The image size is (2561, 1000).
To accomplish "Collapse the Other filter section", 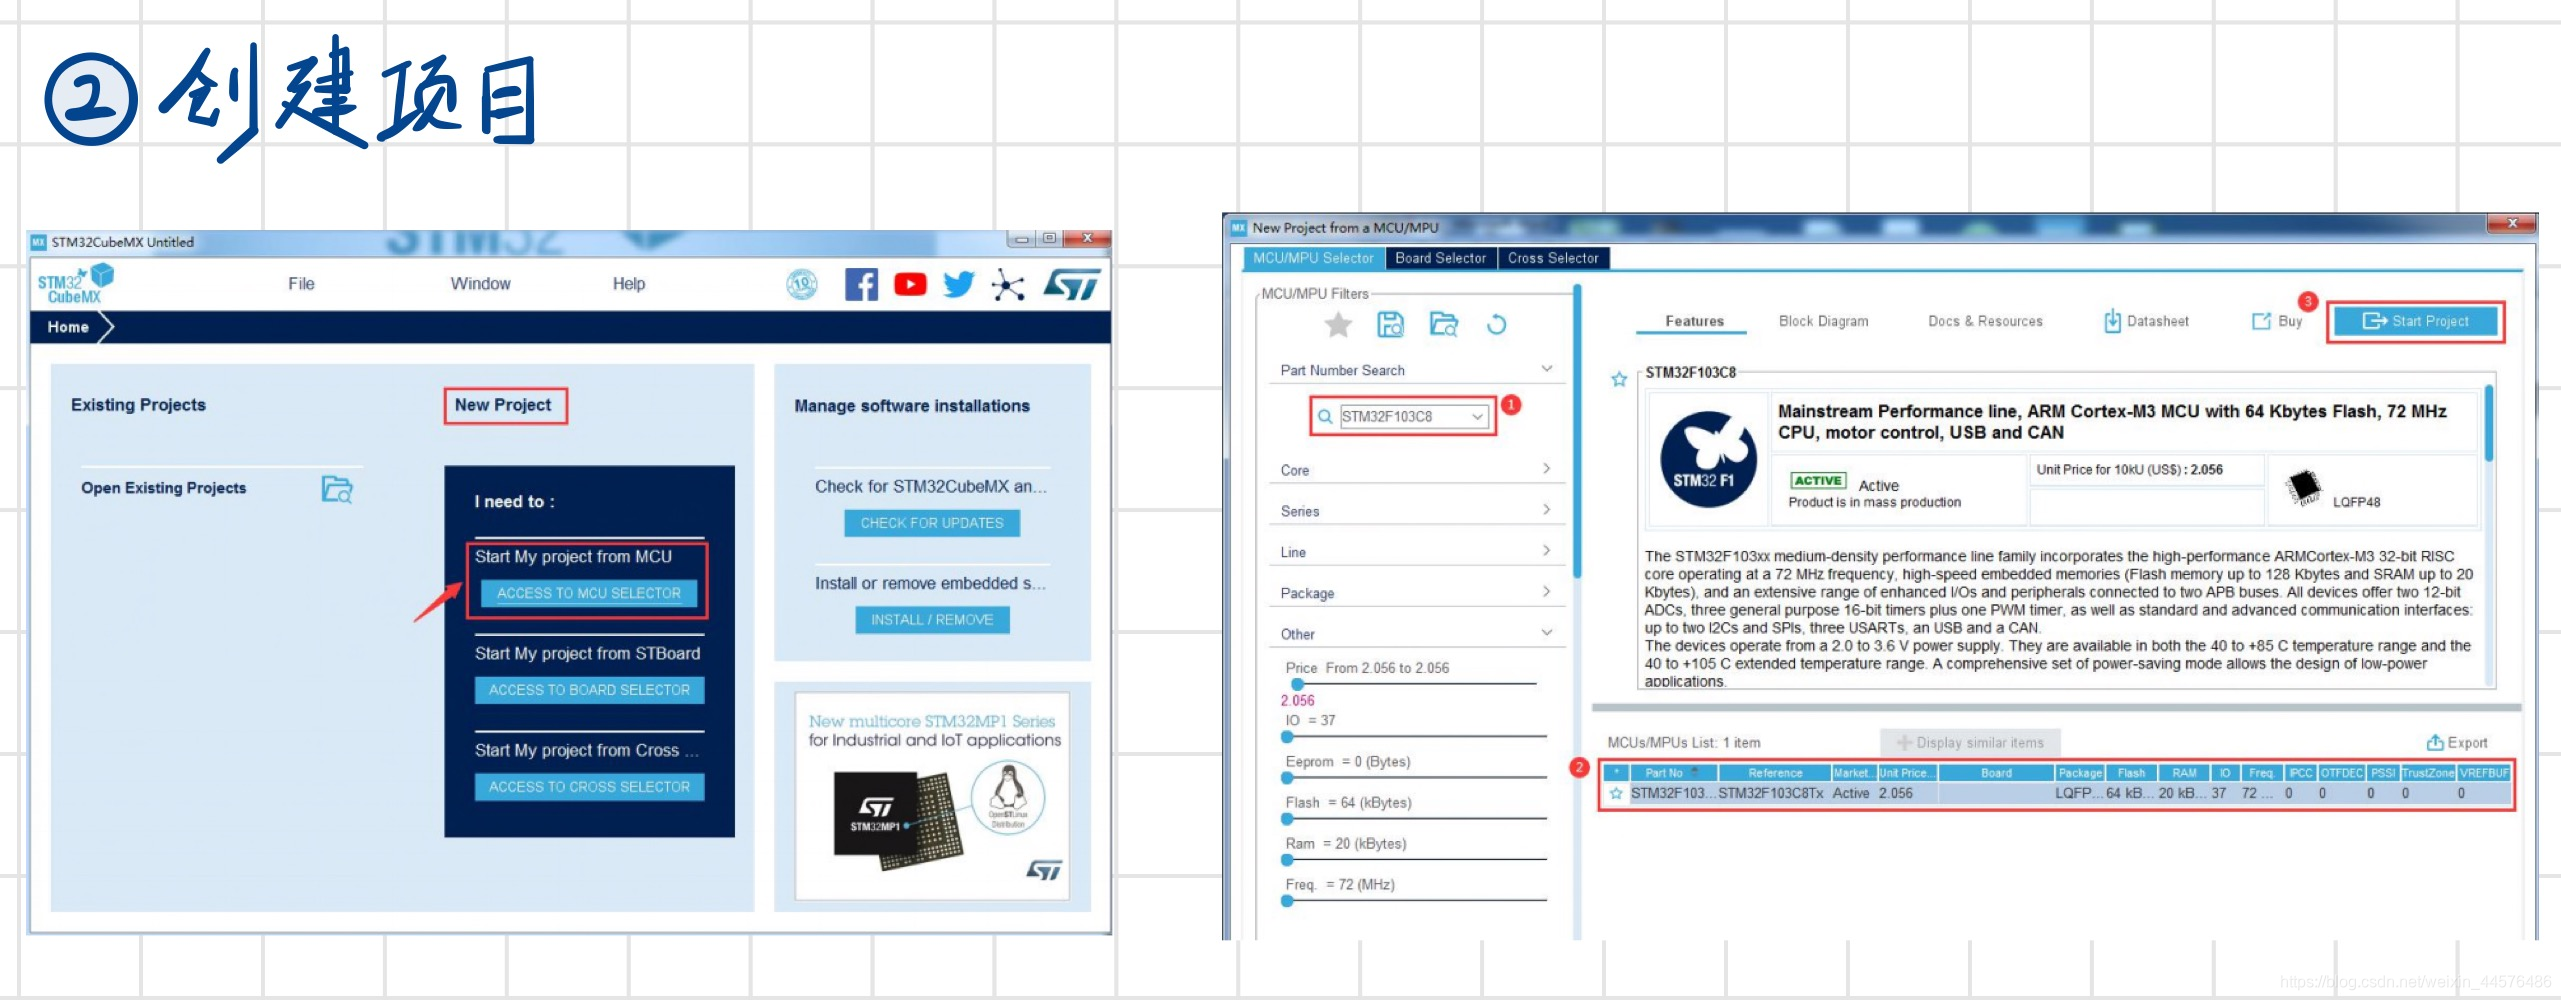I will tap(1546, 633).
